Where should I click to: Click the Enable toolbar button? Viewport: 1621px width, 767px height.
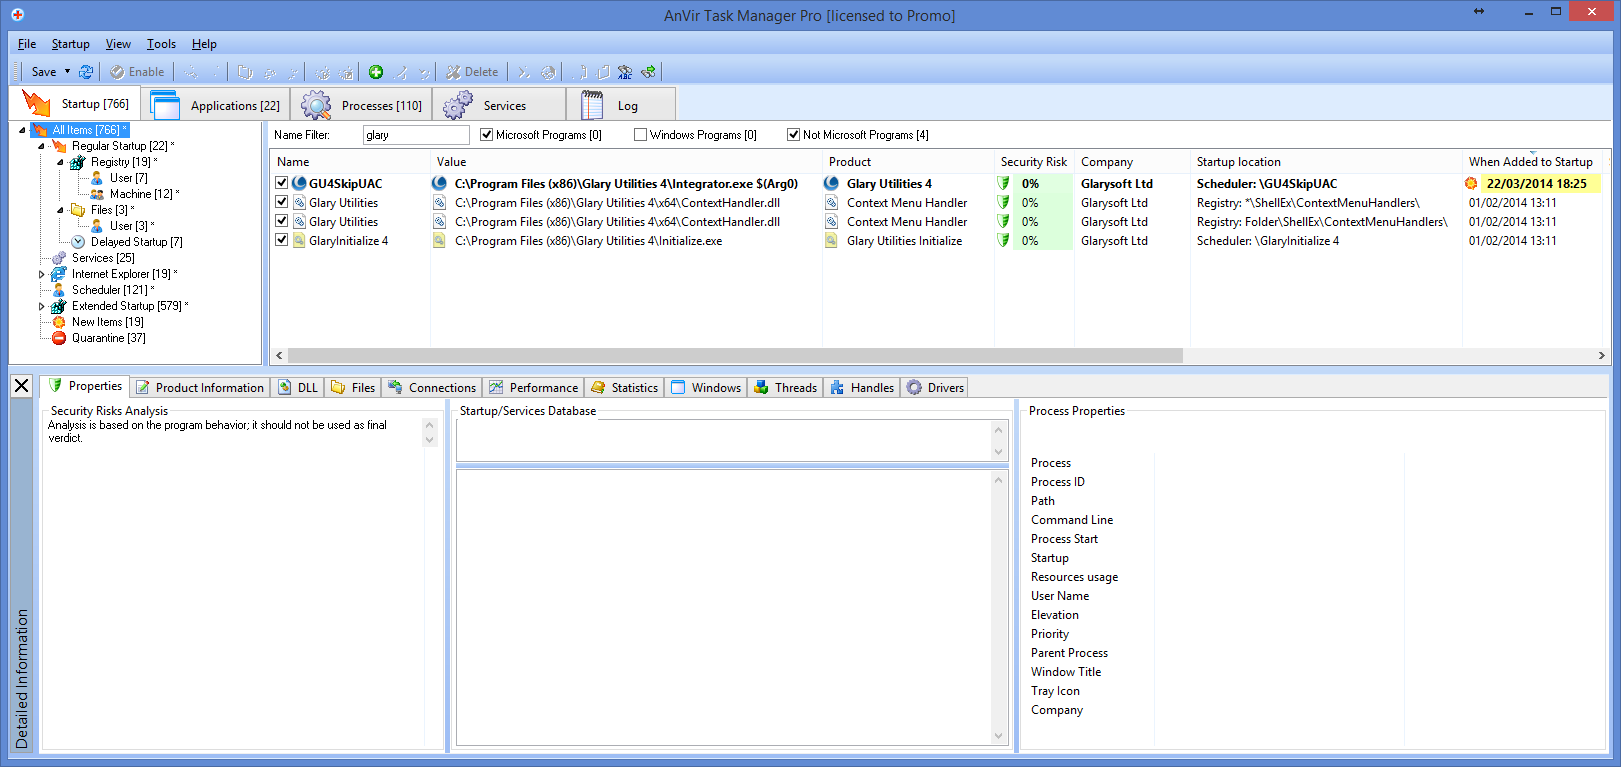click(137, 72)
